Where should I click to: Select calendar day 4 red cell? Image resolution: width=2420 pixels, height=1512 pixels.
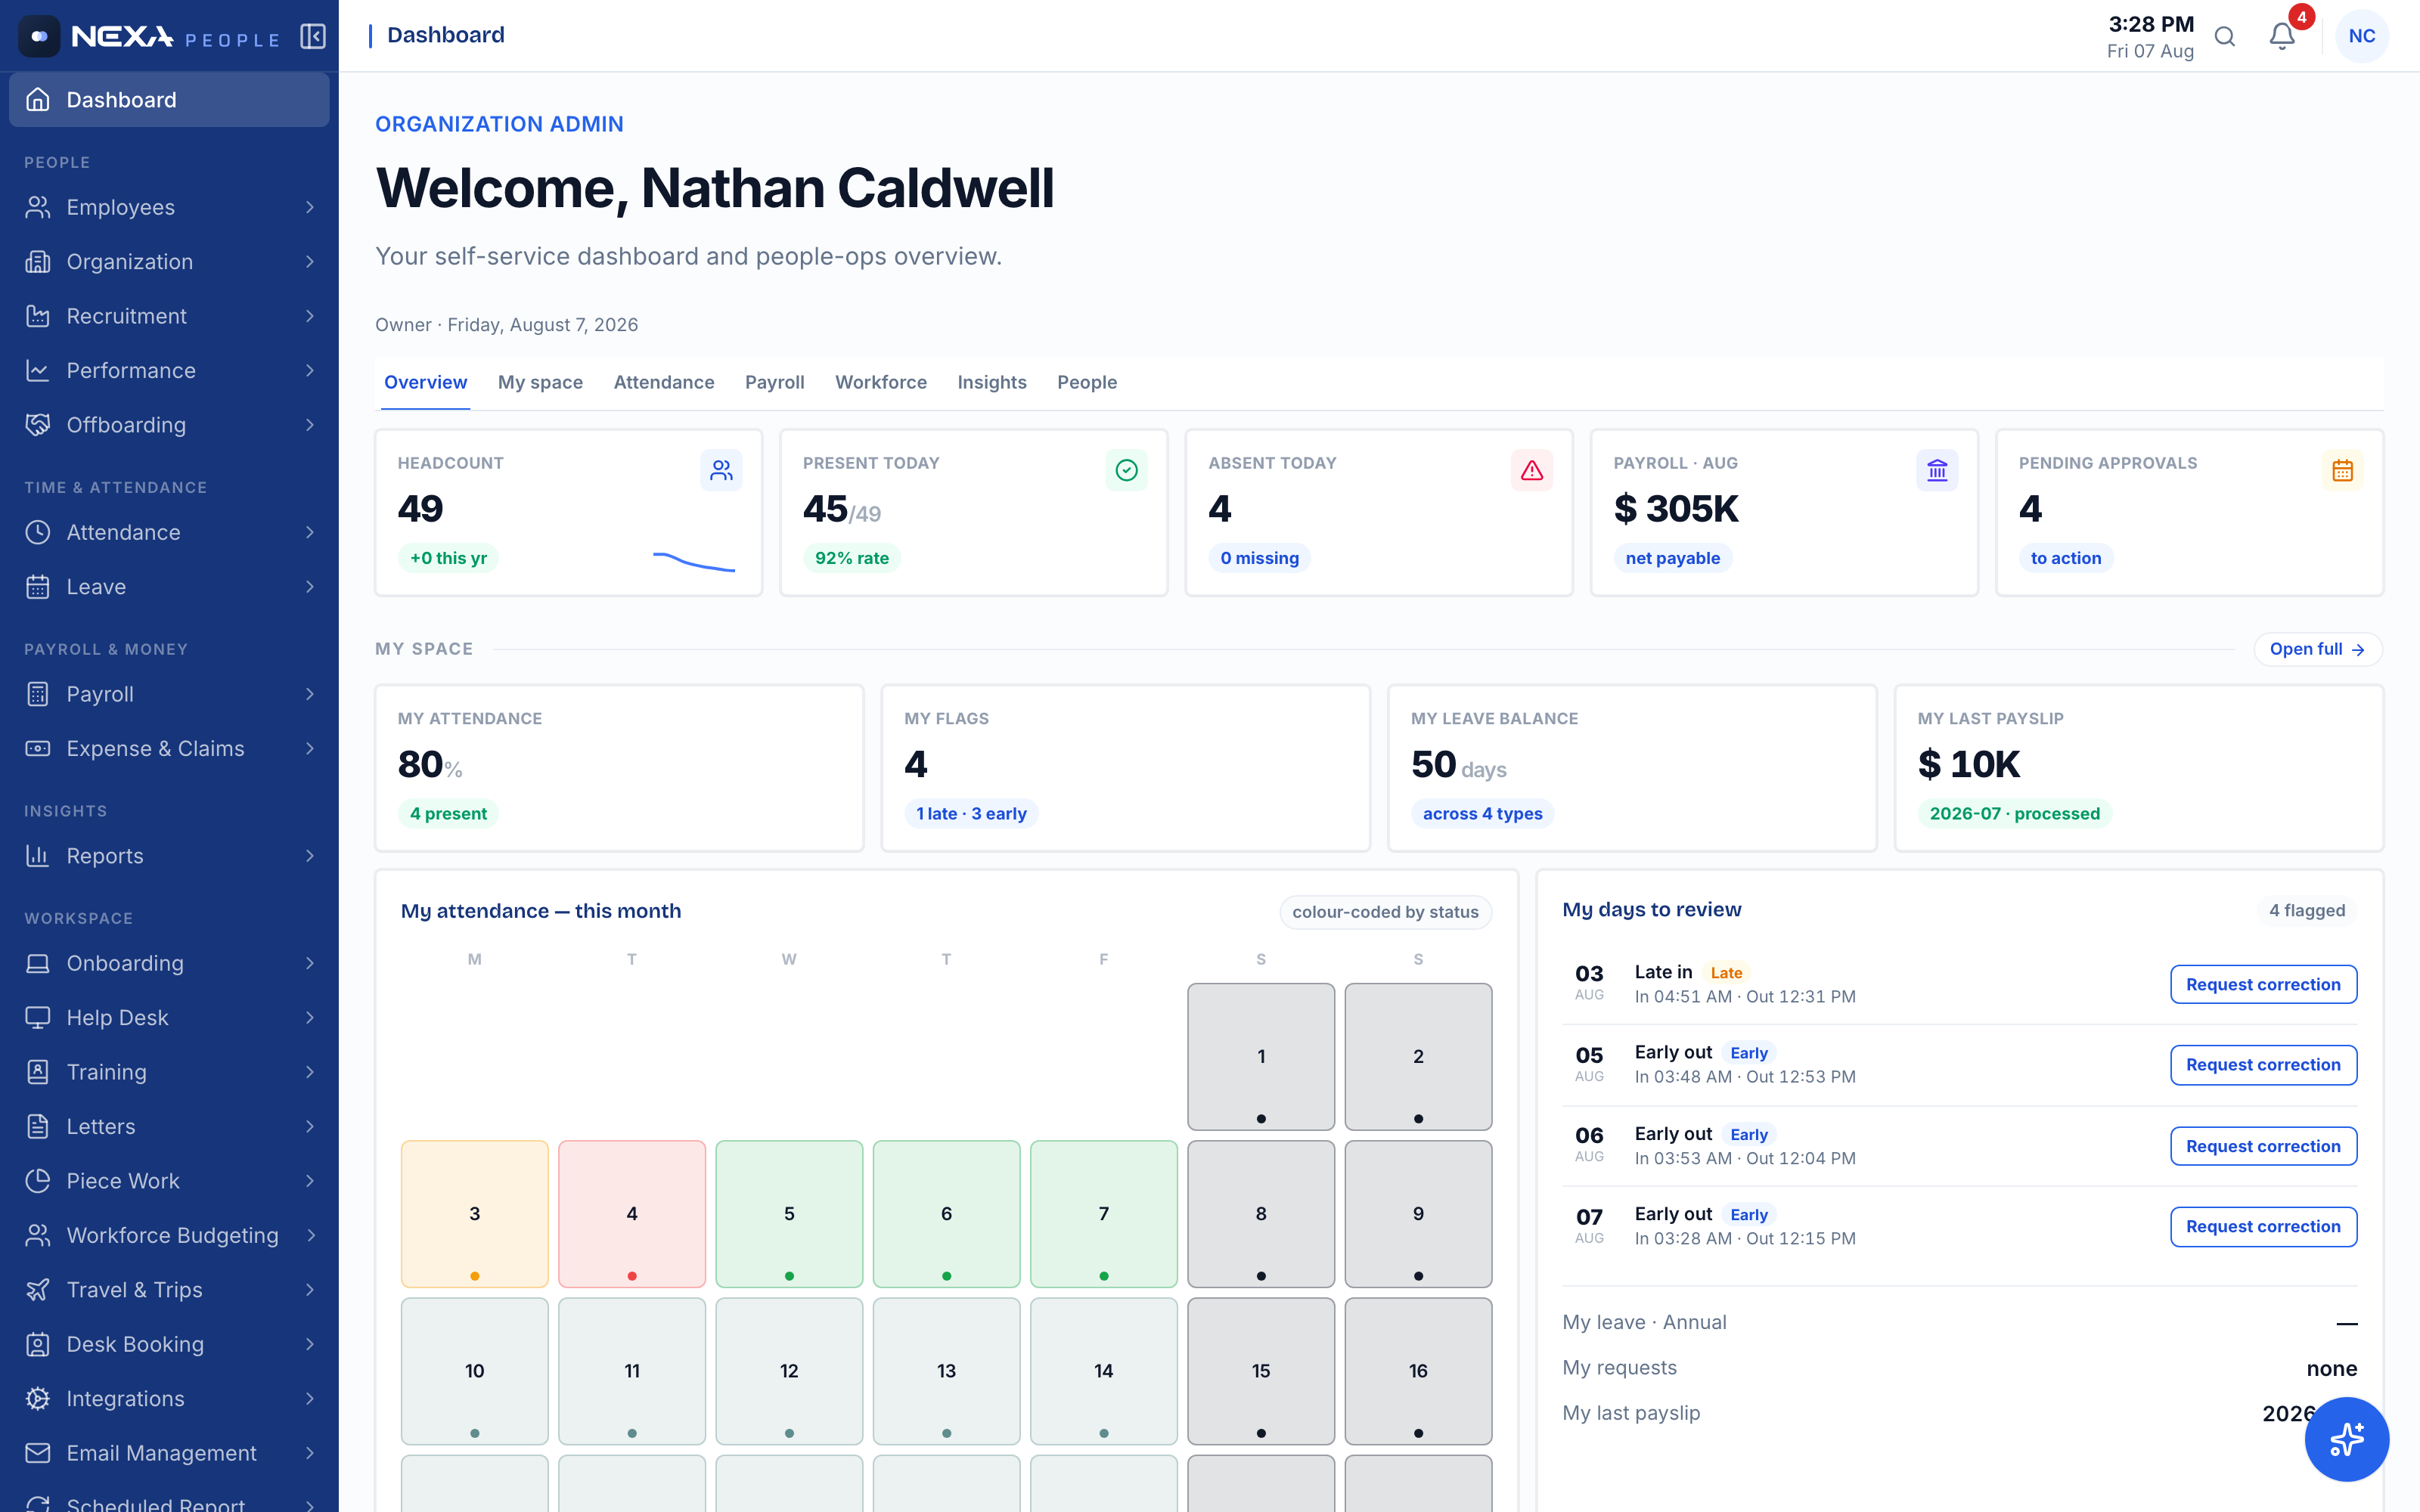pyautogui.click(x=632, y=1213)
